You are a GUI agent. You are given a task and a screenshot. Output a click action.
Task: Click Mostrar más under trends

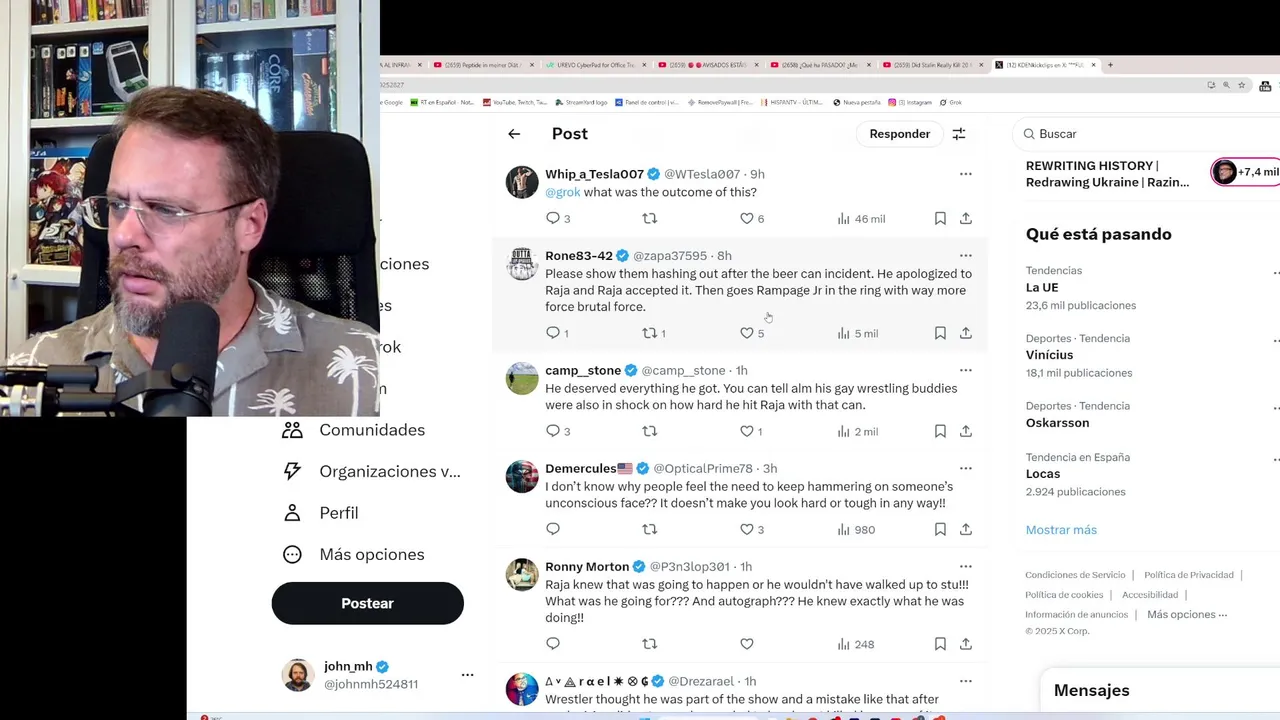tap(1061, 530)
